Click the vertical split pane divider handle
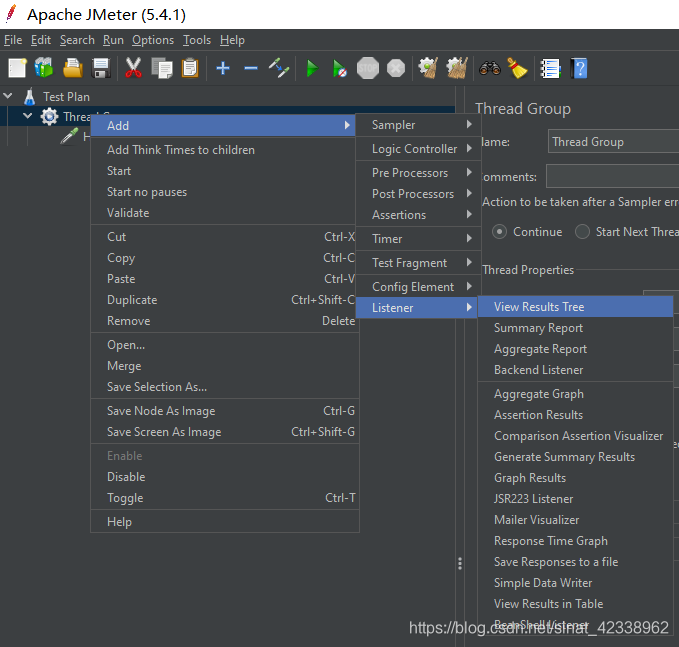 [460, 563]
